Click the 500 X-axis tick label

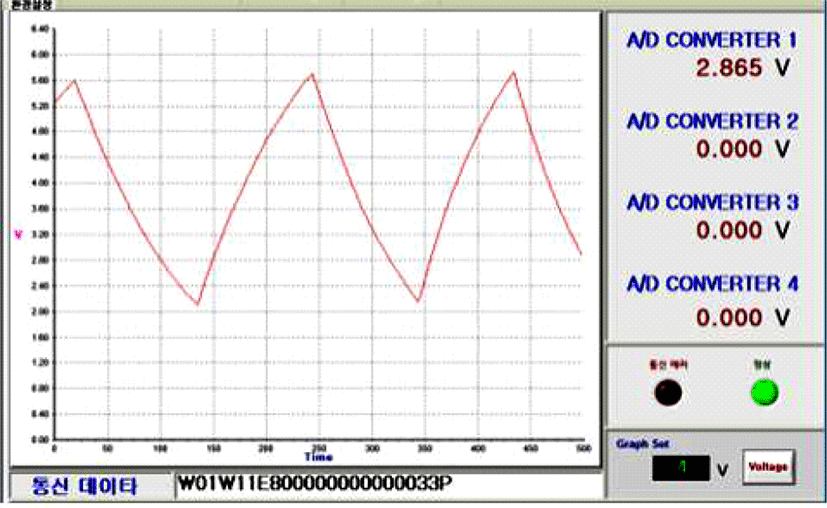coord(583,448)
